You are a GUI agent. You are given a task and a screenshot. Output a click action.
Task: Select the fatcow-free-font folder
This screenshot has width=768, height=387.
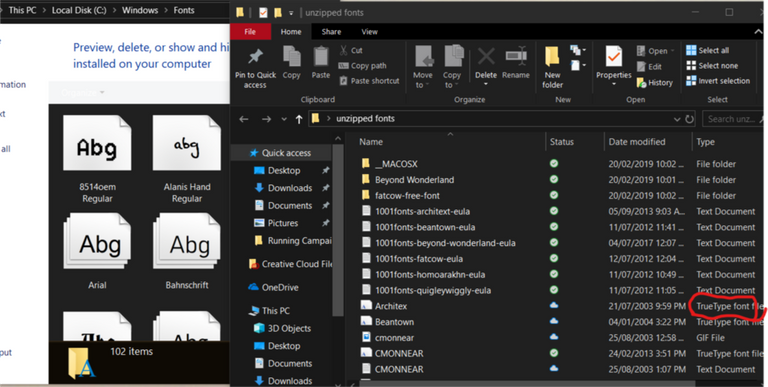(x=407, y=195)
